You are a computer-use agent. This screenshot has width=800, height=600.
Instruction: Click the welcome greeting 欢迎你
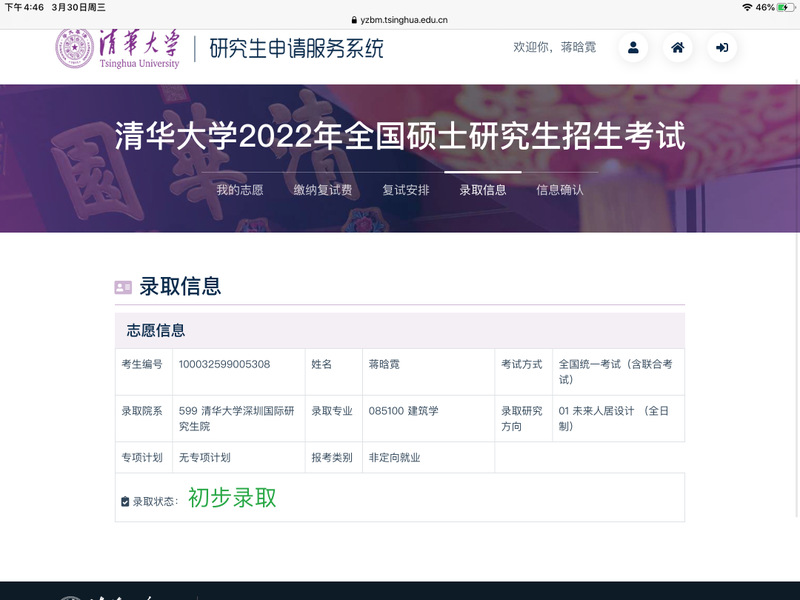coord(555,47)
